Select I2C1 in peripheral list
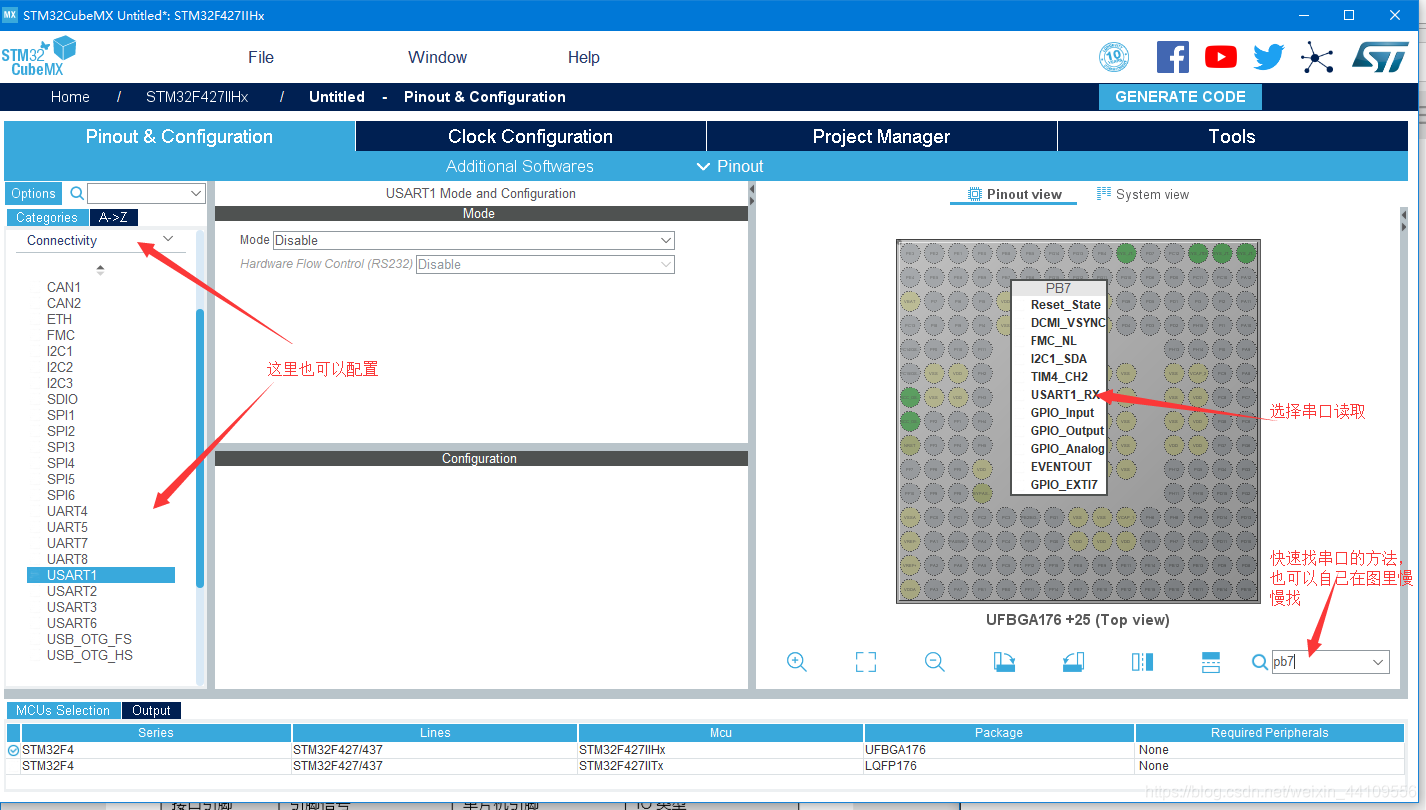 (x=60, y=351)
